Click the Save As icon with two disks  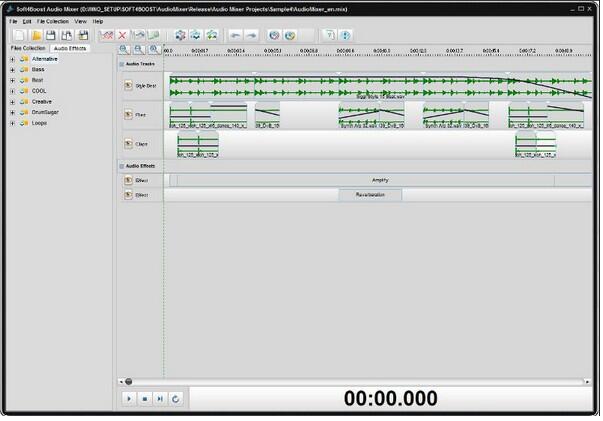(67, 35)
